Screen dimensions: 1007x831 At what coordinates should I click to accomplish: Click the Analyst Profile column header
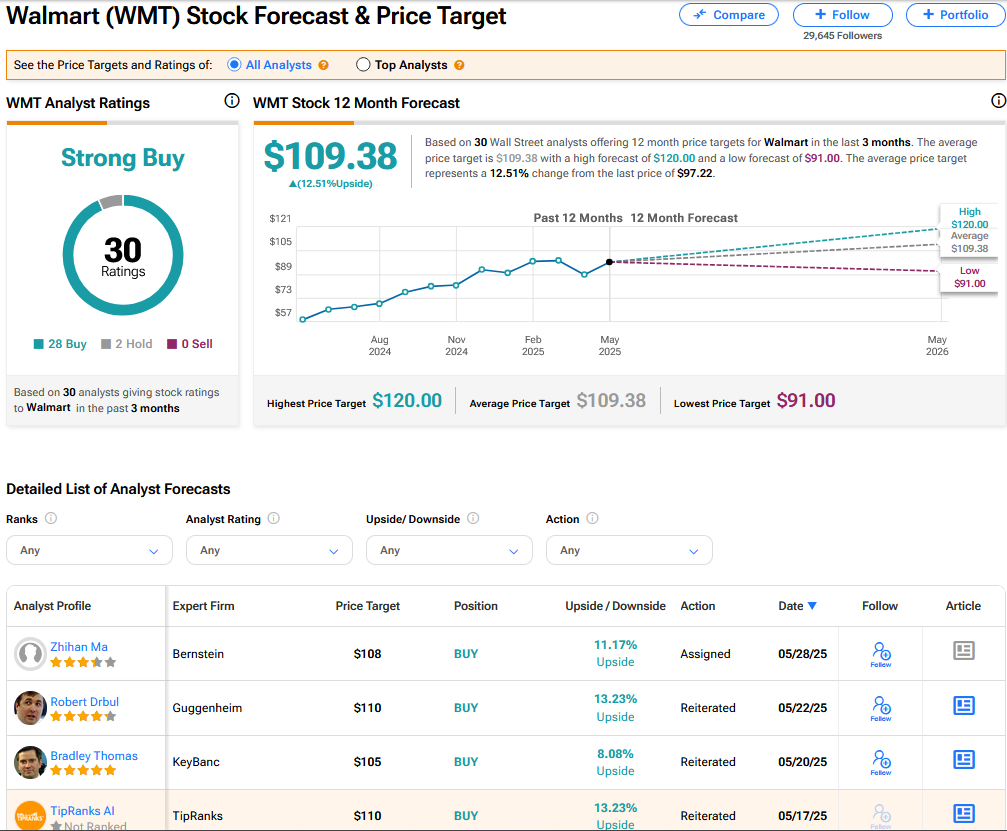pos(52,606)
